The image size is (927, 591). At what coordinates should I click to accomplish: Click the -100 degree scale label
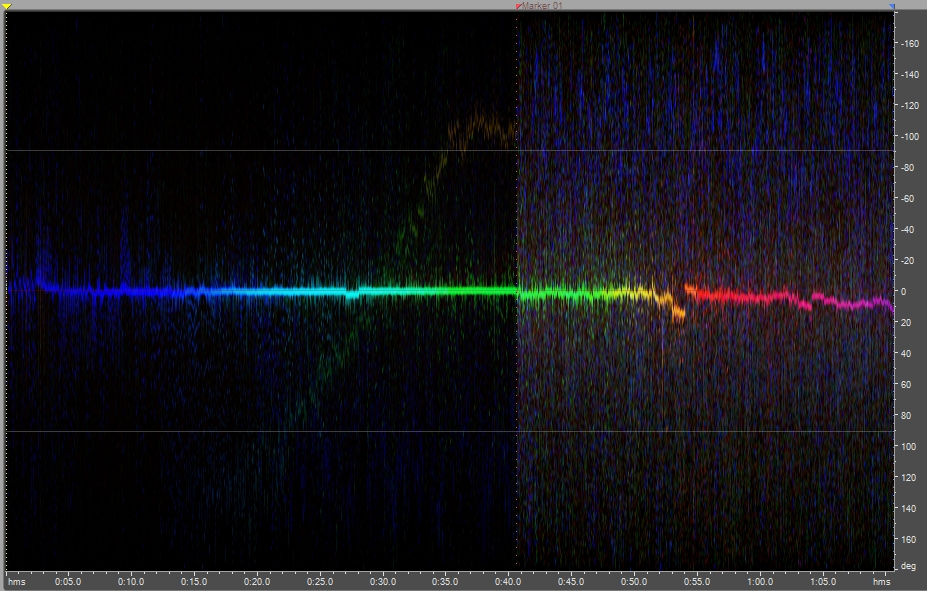click(x=910, y=137)
